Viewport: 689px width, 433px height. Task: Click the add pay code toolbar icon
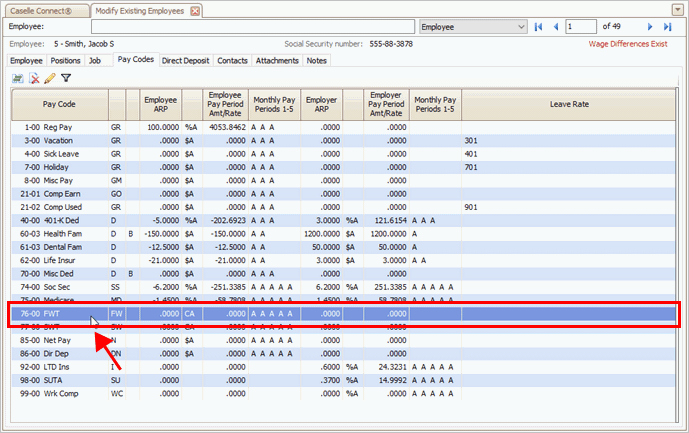pyautogui.click(x=18, y=77)
